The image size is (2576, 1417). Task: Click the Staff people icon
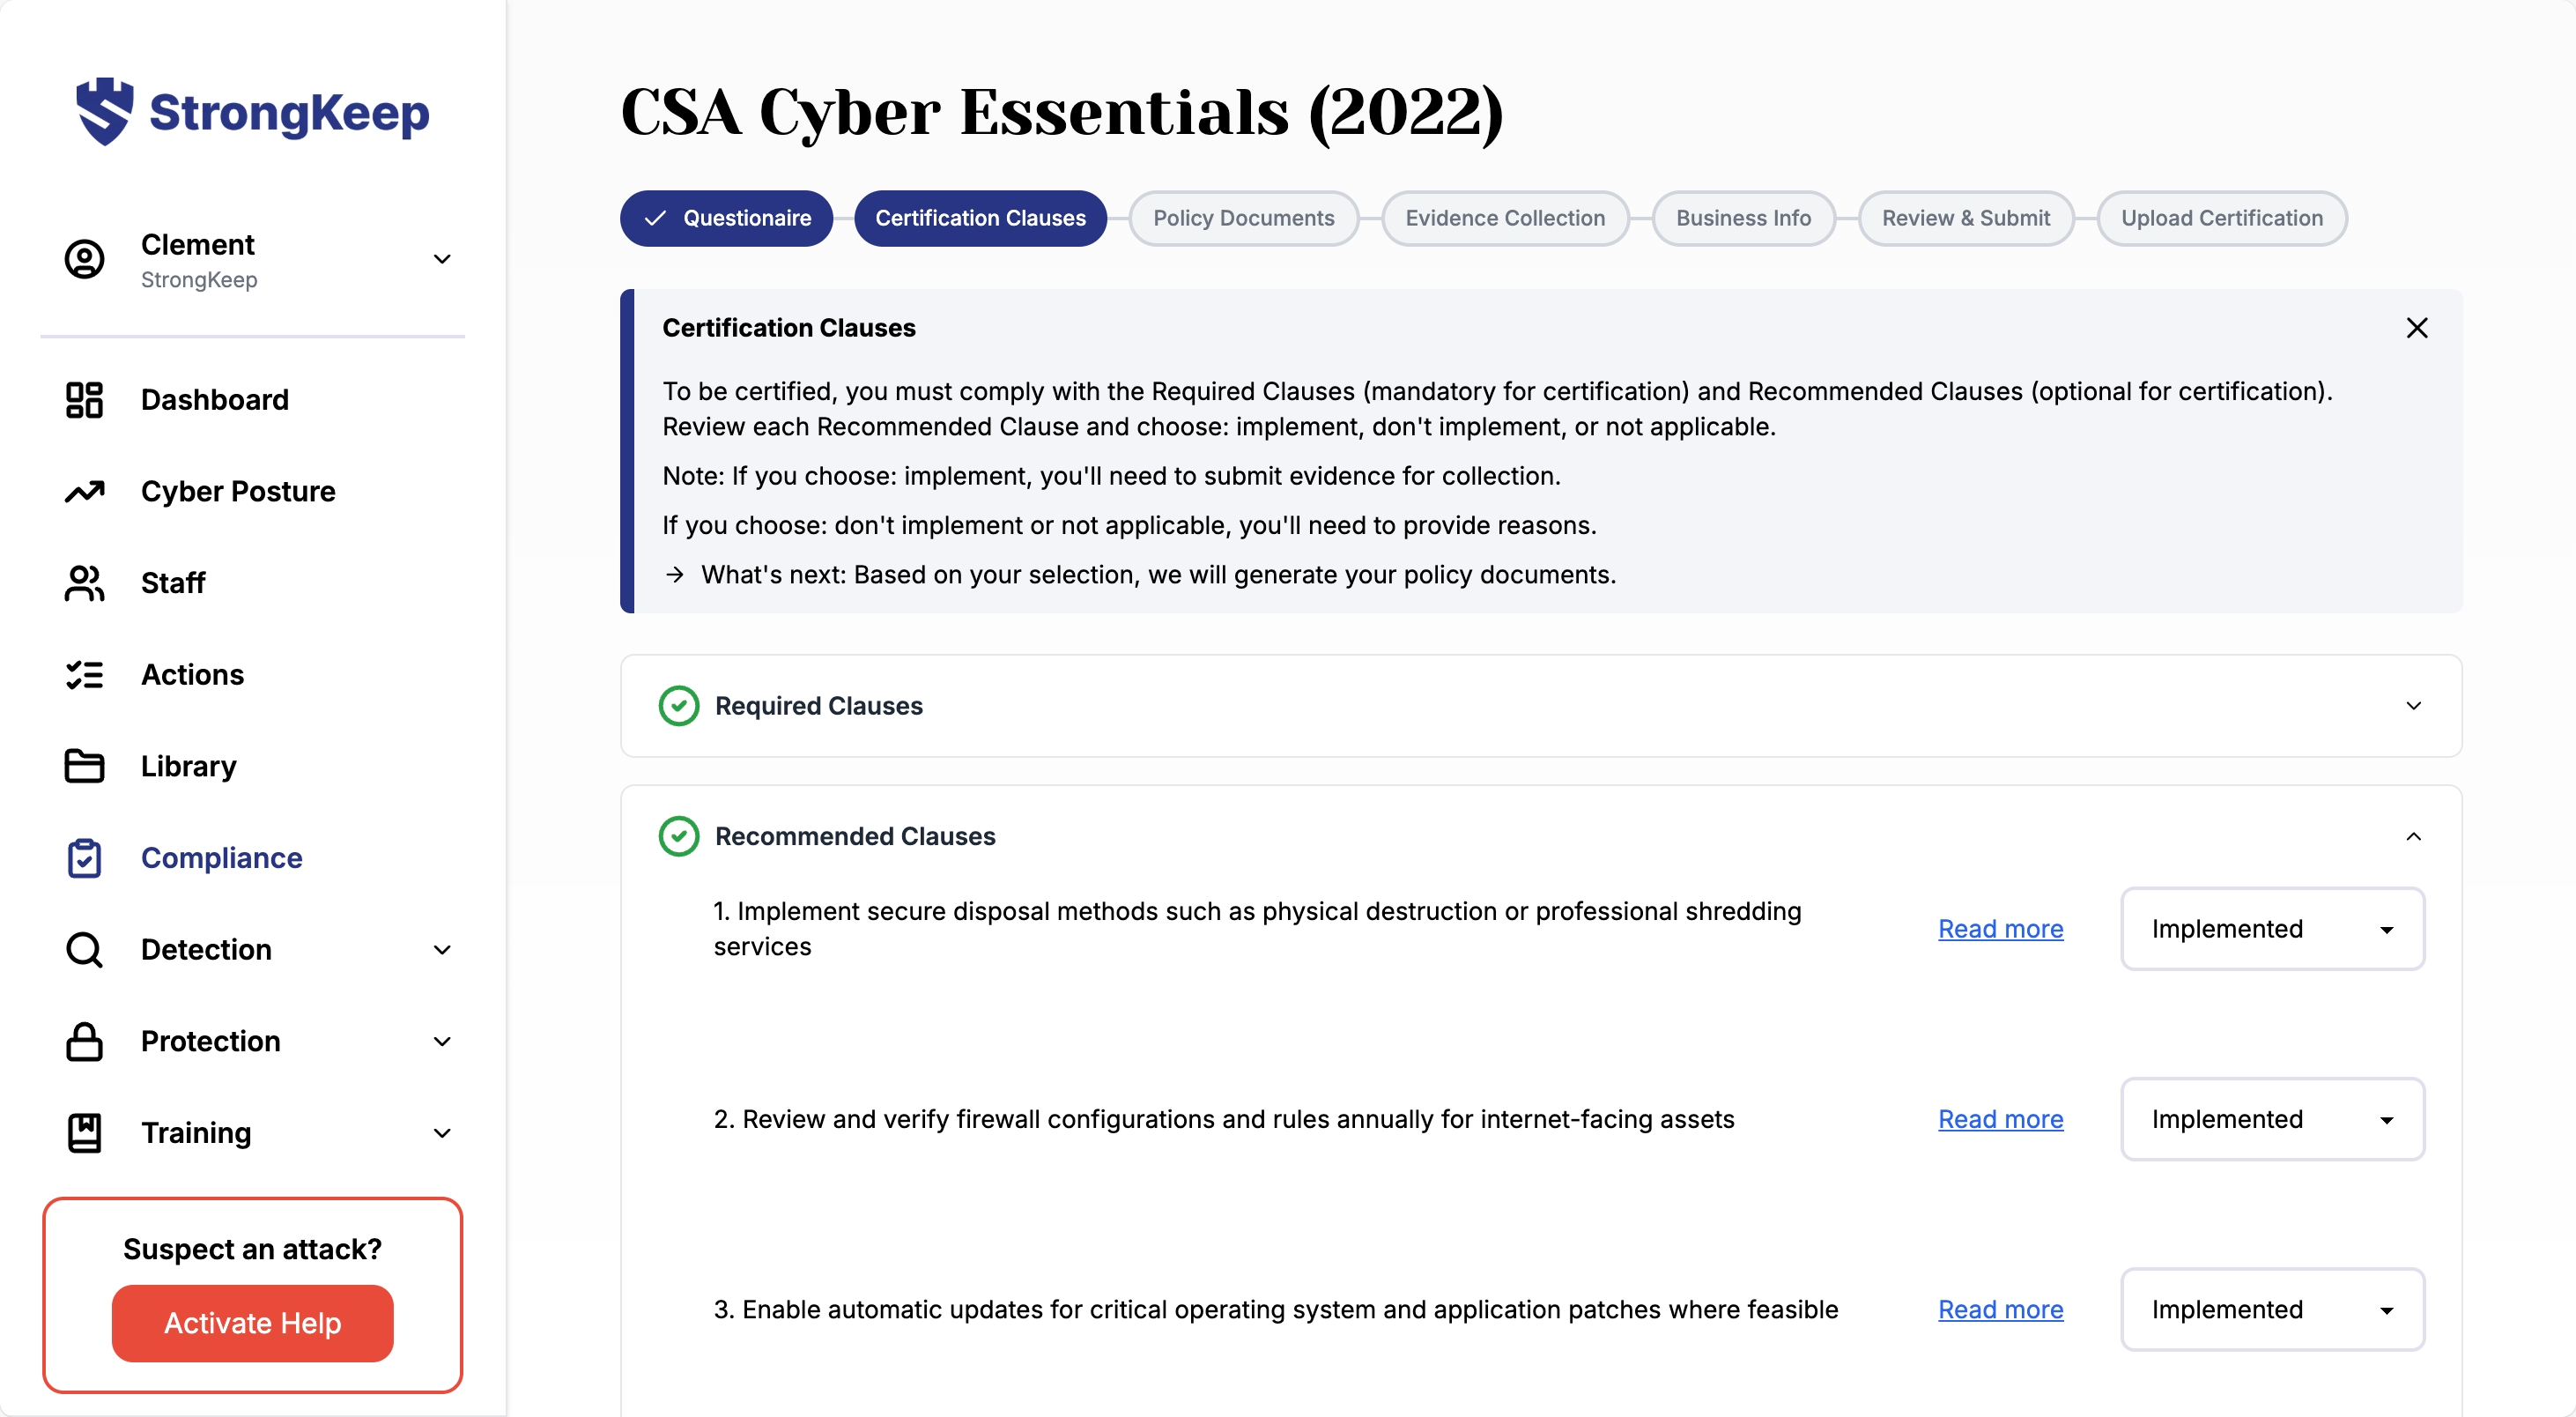point(84,583)
